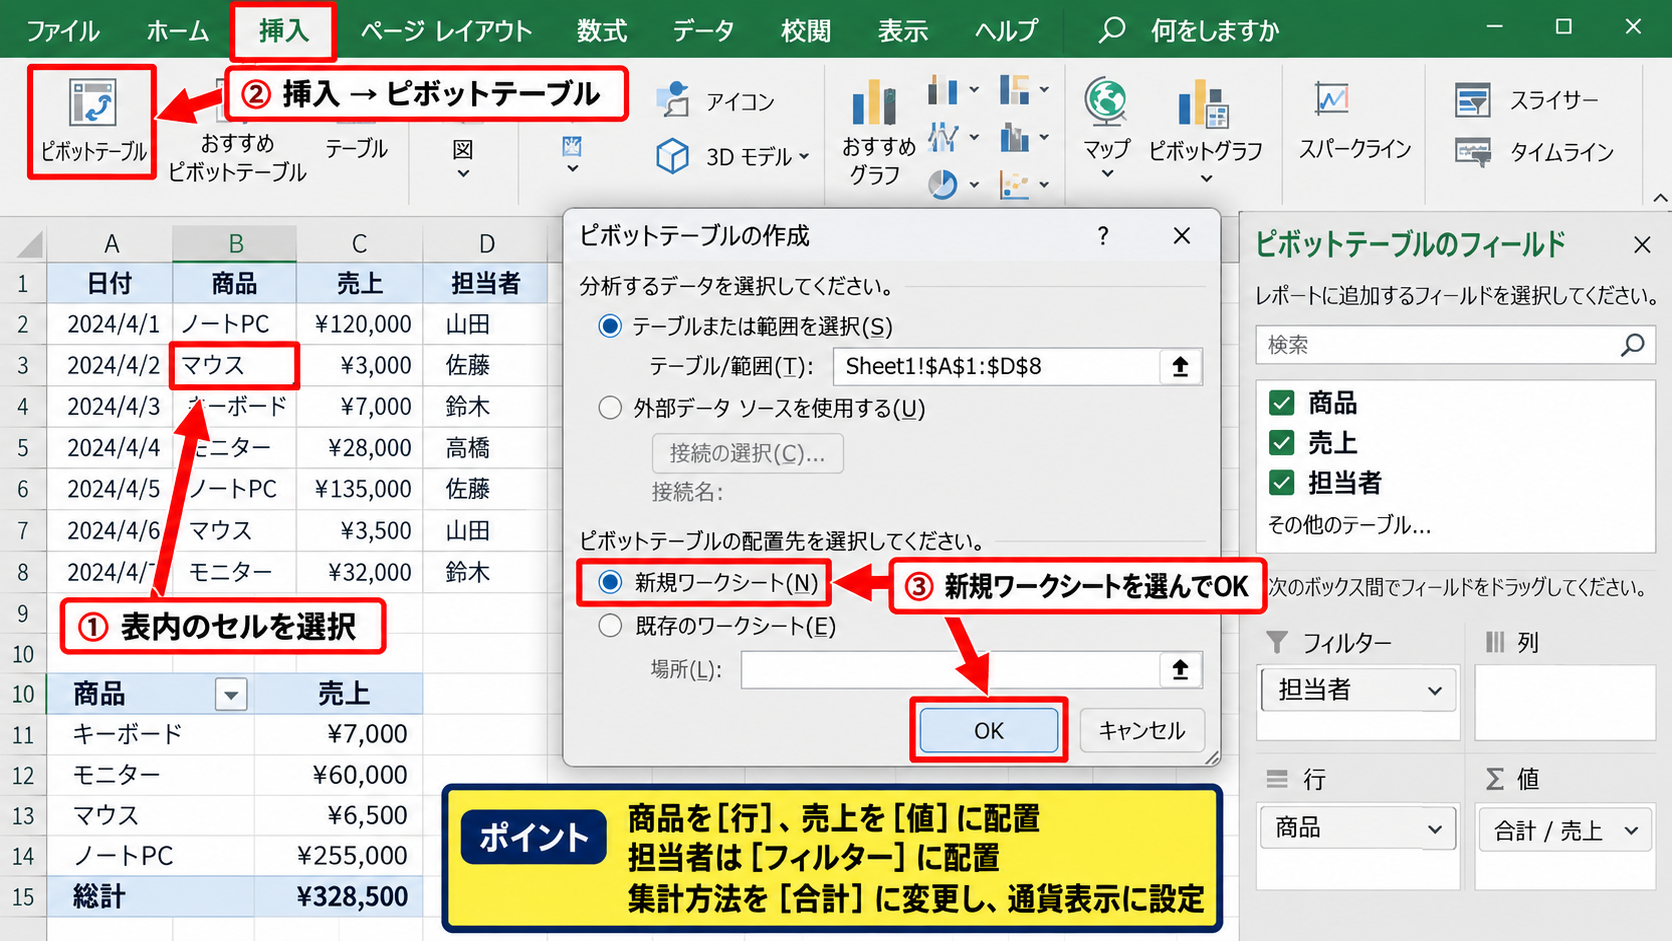The height and width of the screenshot is (941, 1672).
Task: Select 外部データ ソースを使用する radio option
Action: click(x=609, y=408)
